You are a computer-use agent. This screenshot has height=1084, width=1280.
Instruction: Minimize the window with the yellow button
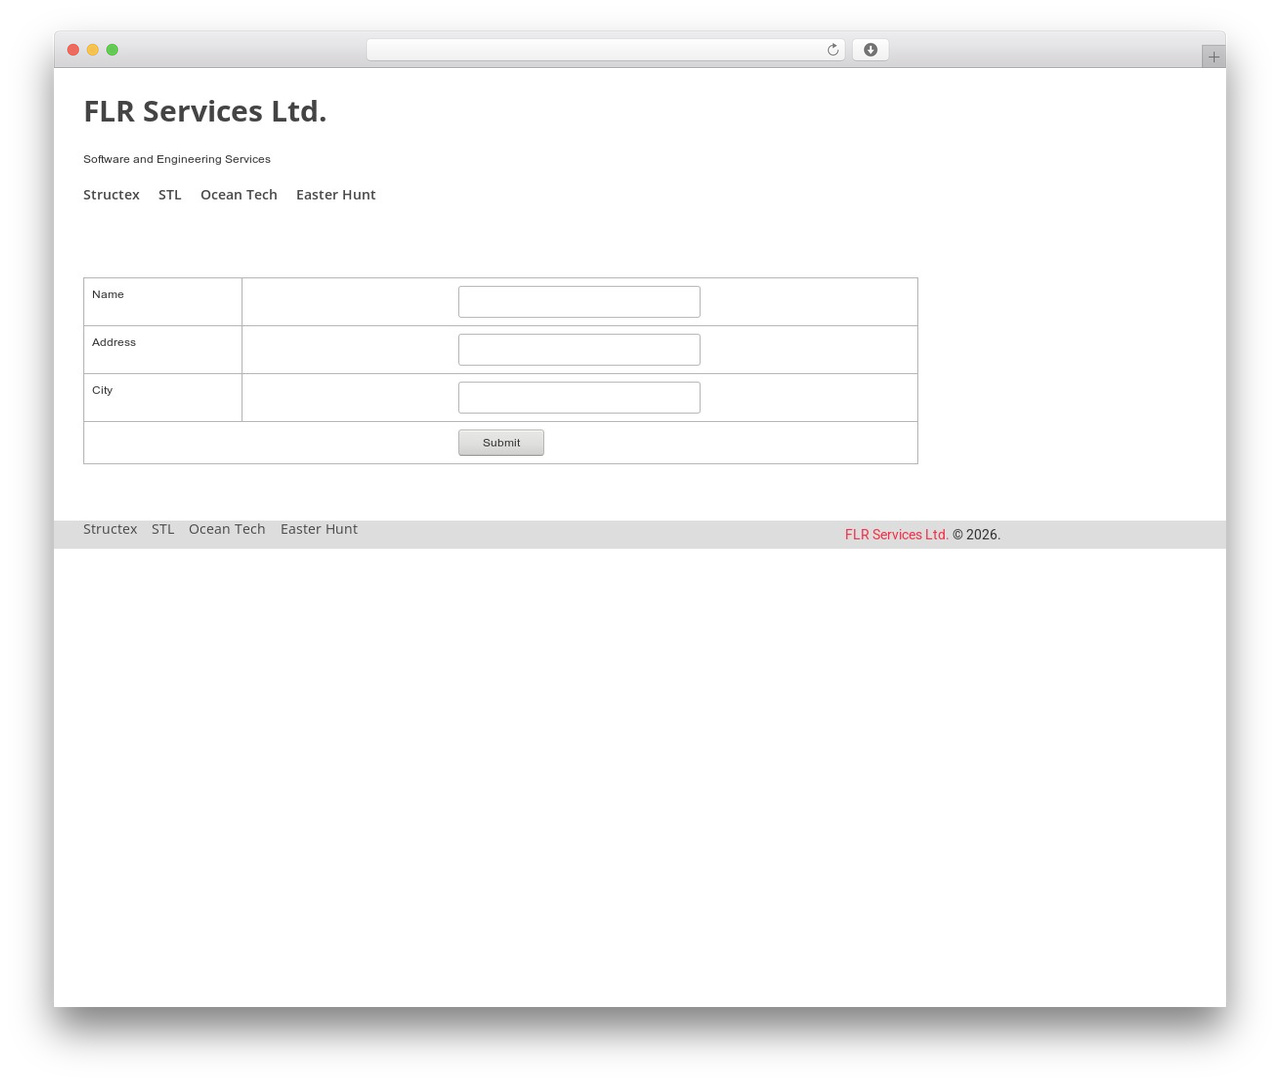click(93, 50)
